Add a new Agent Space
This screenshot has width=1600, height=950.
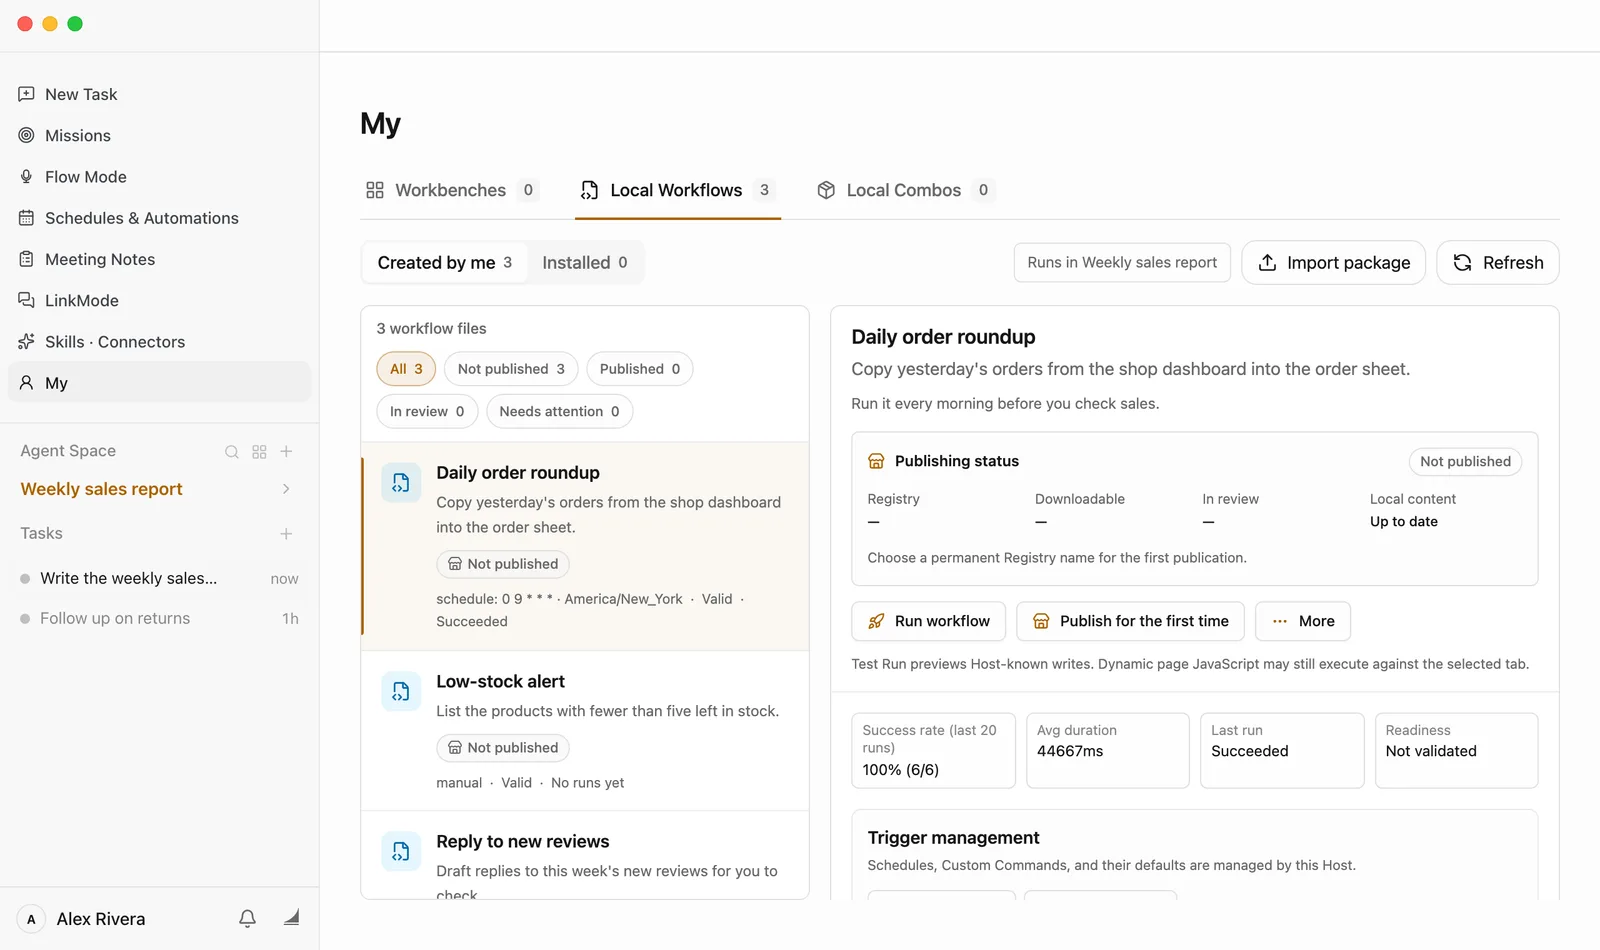click(286, 452)
